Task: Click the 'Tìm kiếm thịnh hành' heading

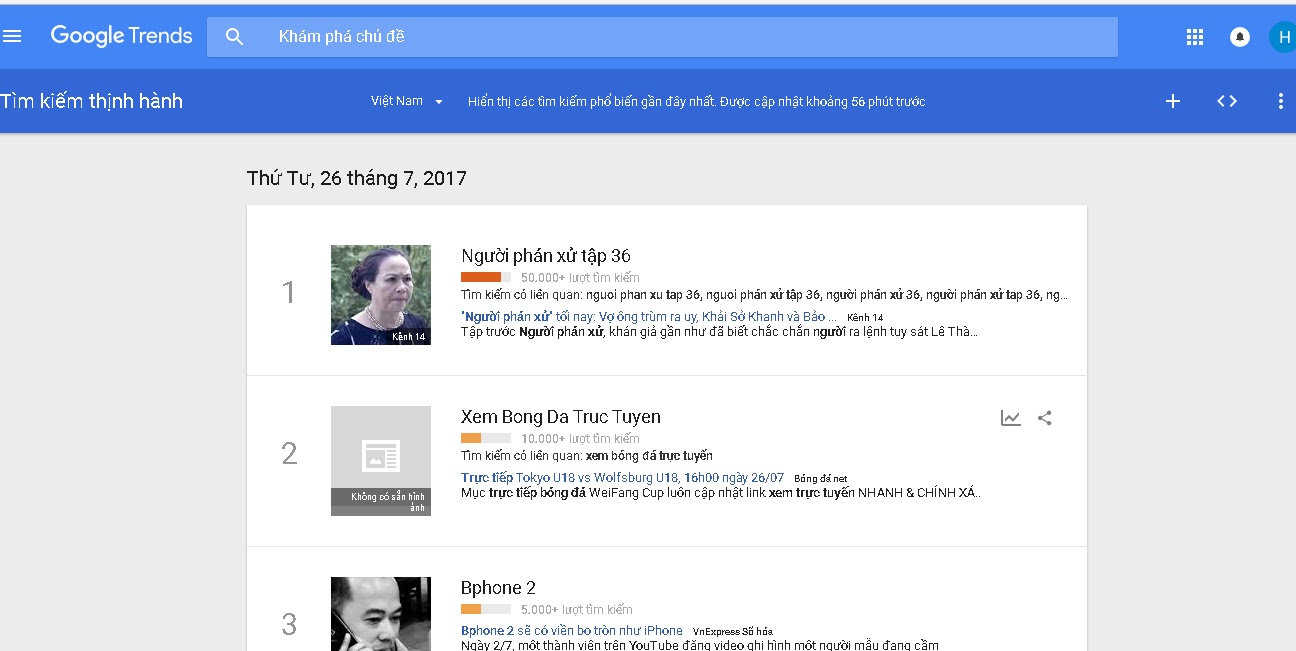Action: 91,101
